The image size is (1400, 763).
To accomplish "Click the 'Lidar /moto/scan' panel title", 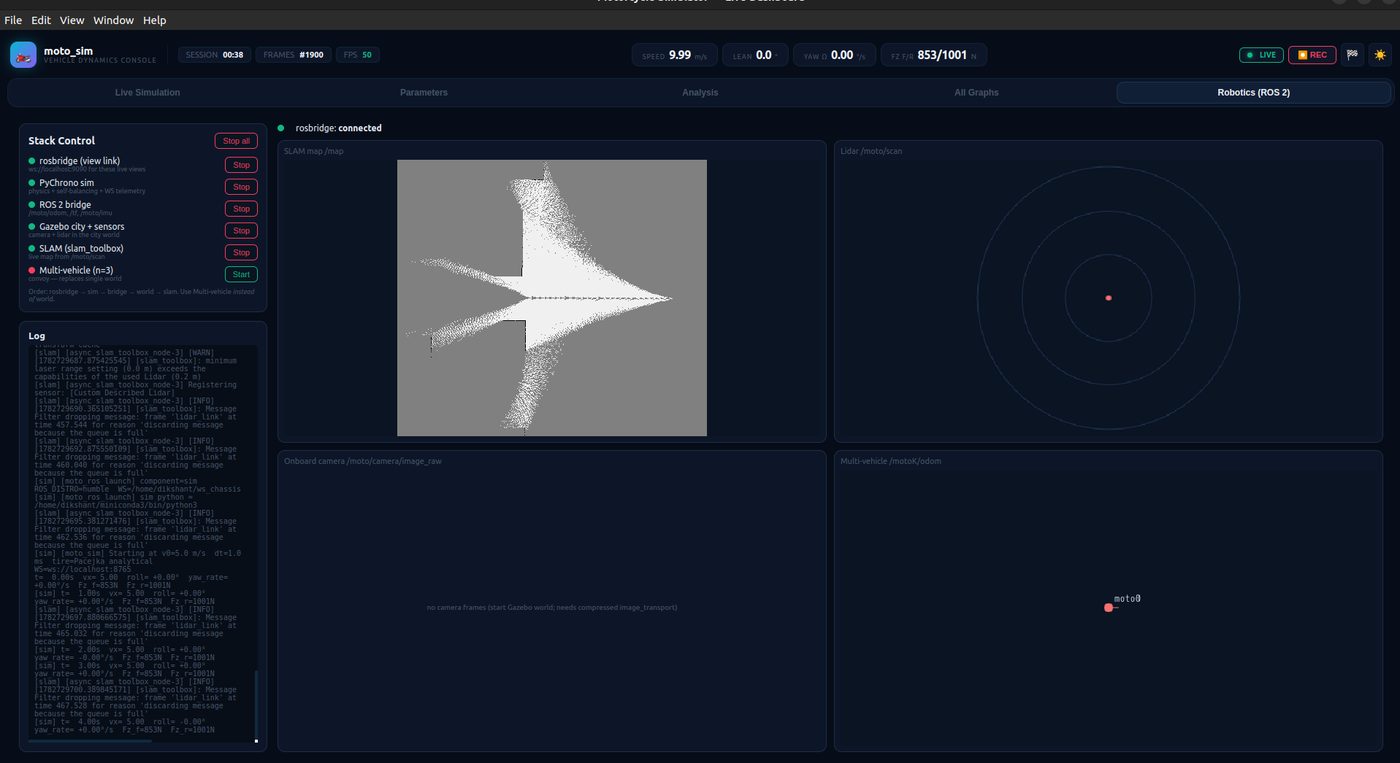I will click(x=871, y=151).
